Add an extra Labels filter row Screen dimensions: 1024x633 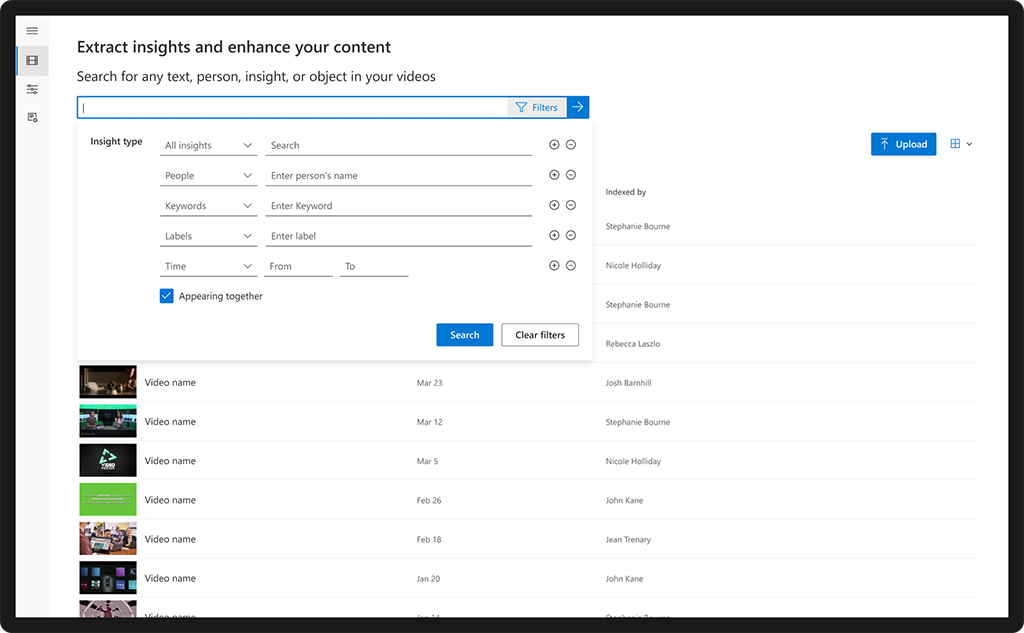(x=554, y=235)
